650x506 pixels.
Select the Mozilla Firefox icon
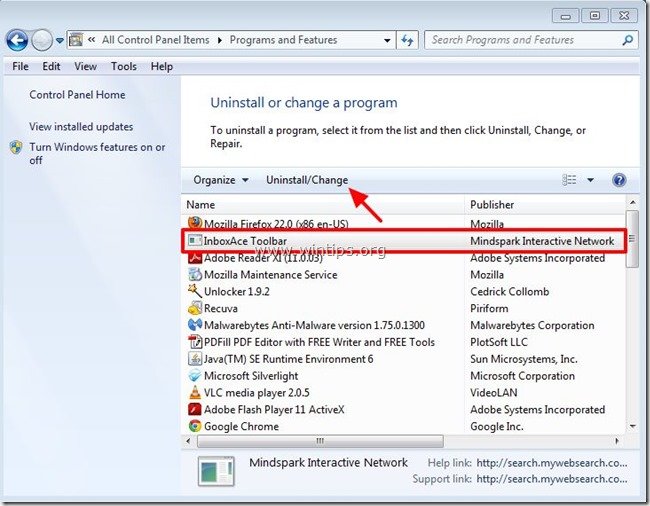pos(195,223)
